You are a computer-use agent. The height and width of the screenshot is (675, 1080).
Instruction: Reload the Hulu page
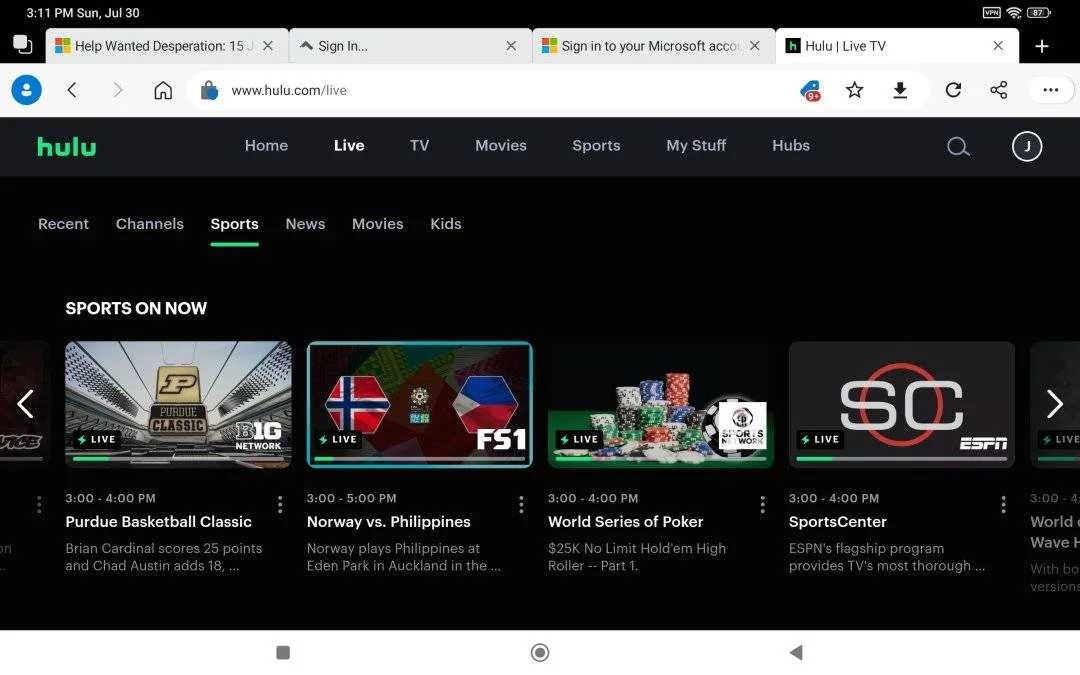[953, 90]
